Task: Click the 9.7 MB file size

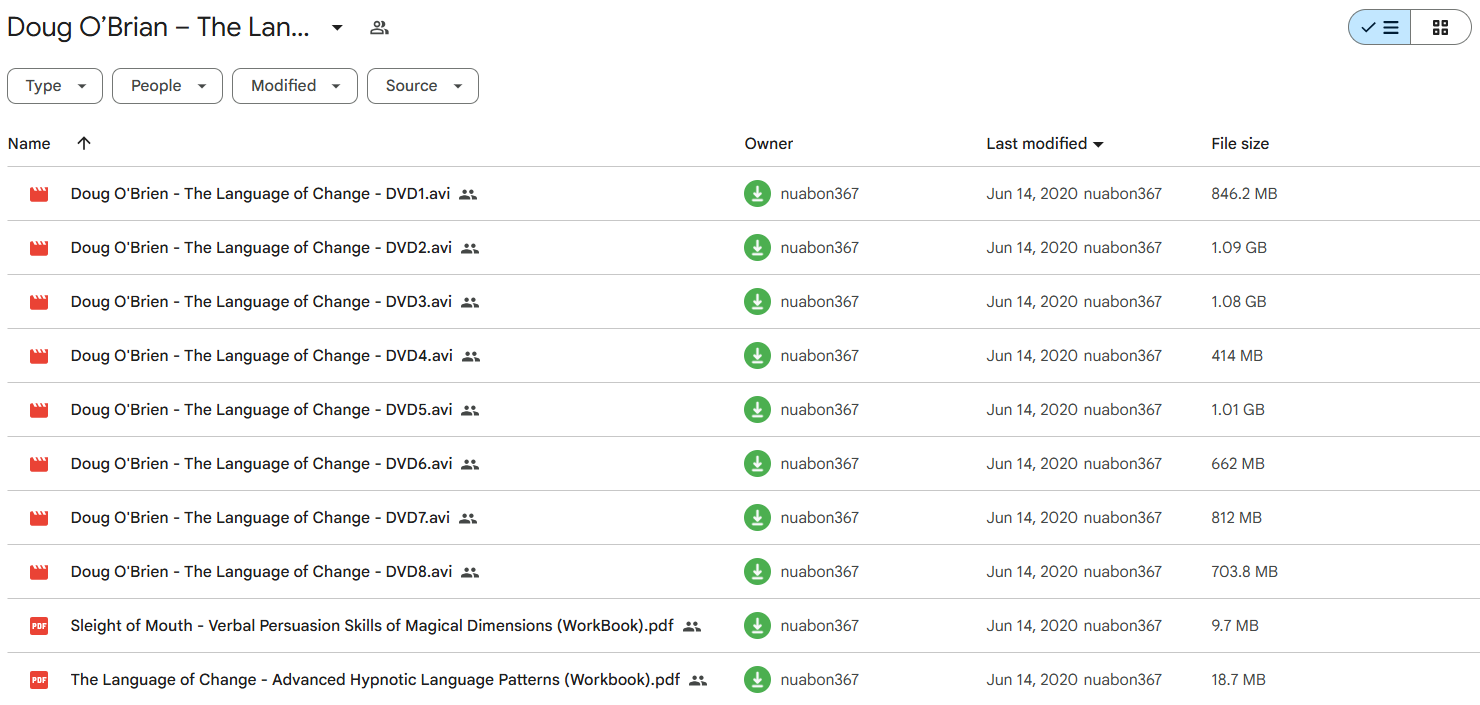Action: point(1235,626)
